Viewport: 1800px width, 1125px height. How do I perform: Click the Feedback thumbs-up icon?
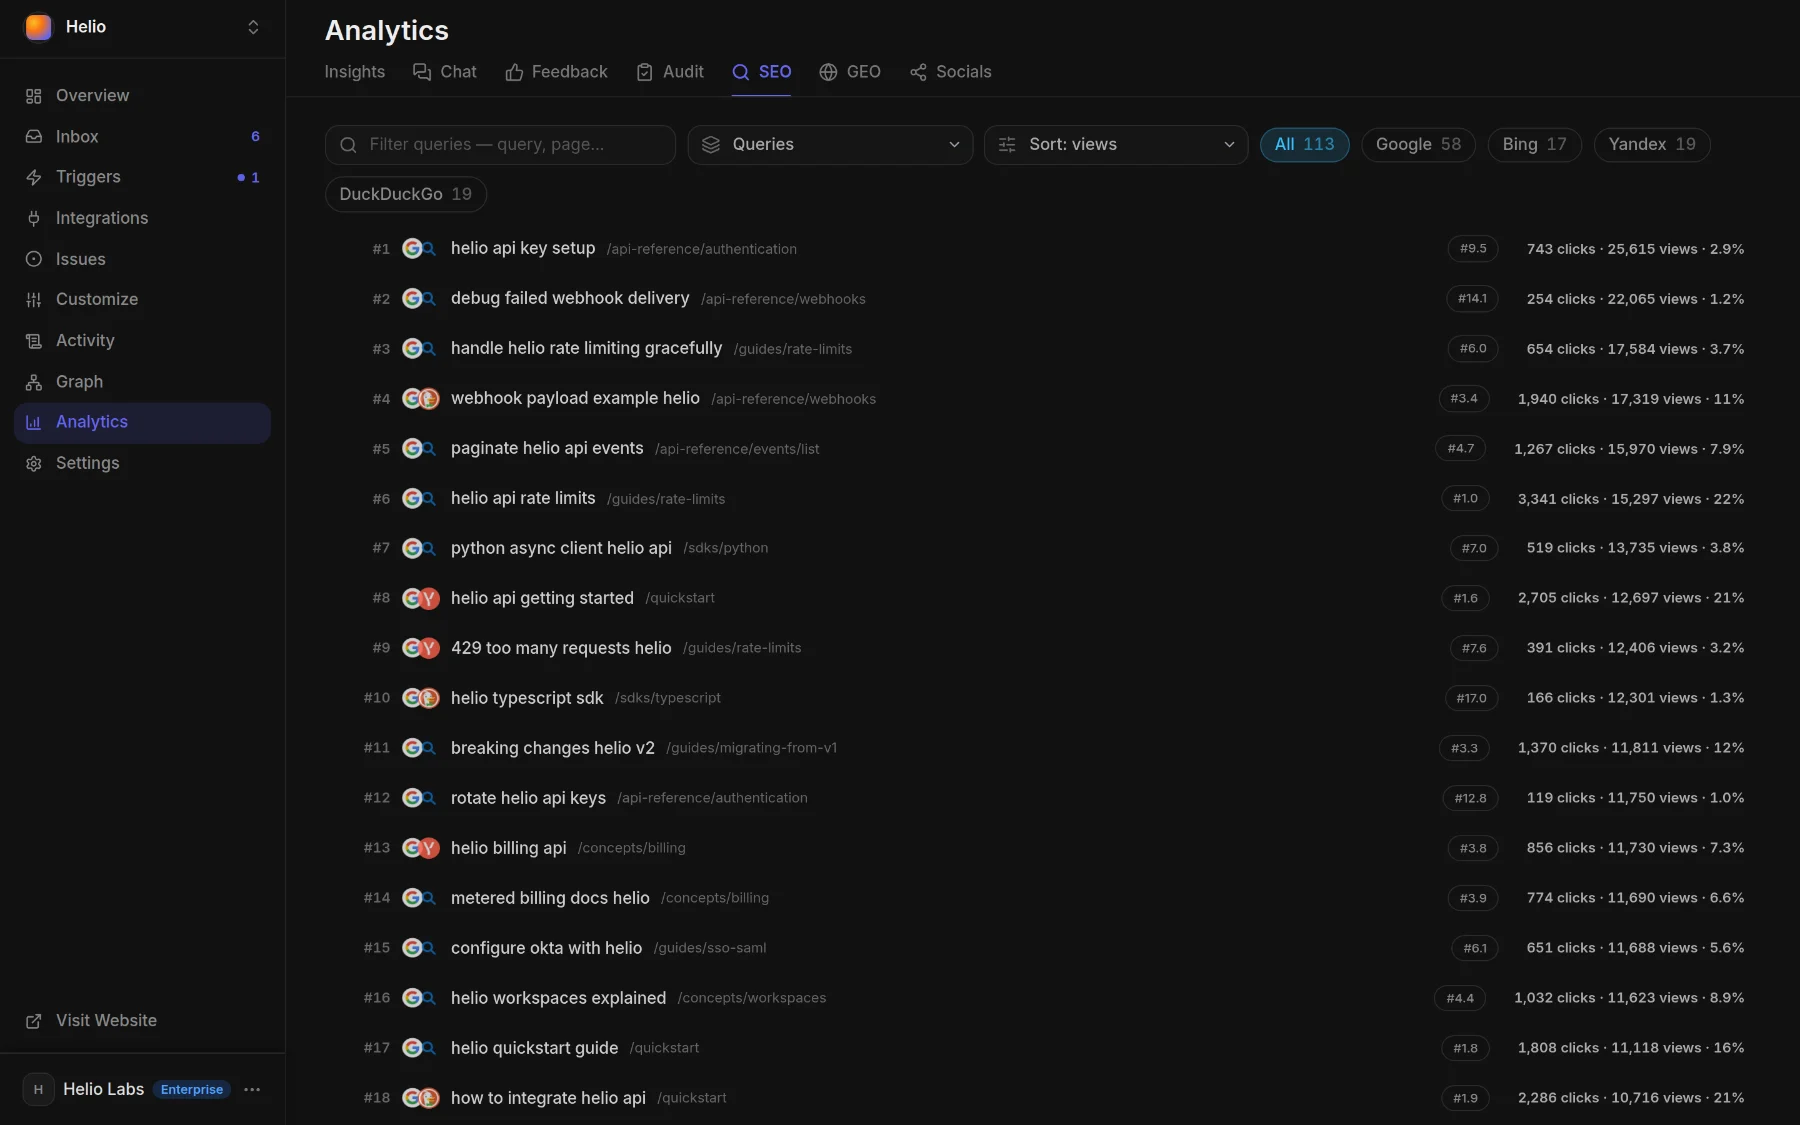tap(514, 72)
